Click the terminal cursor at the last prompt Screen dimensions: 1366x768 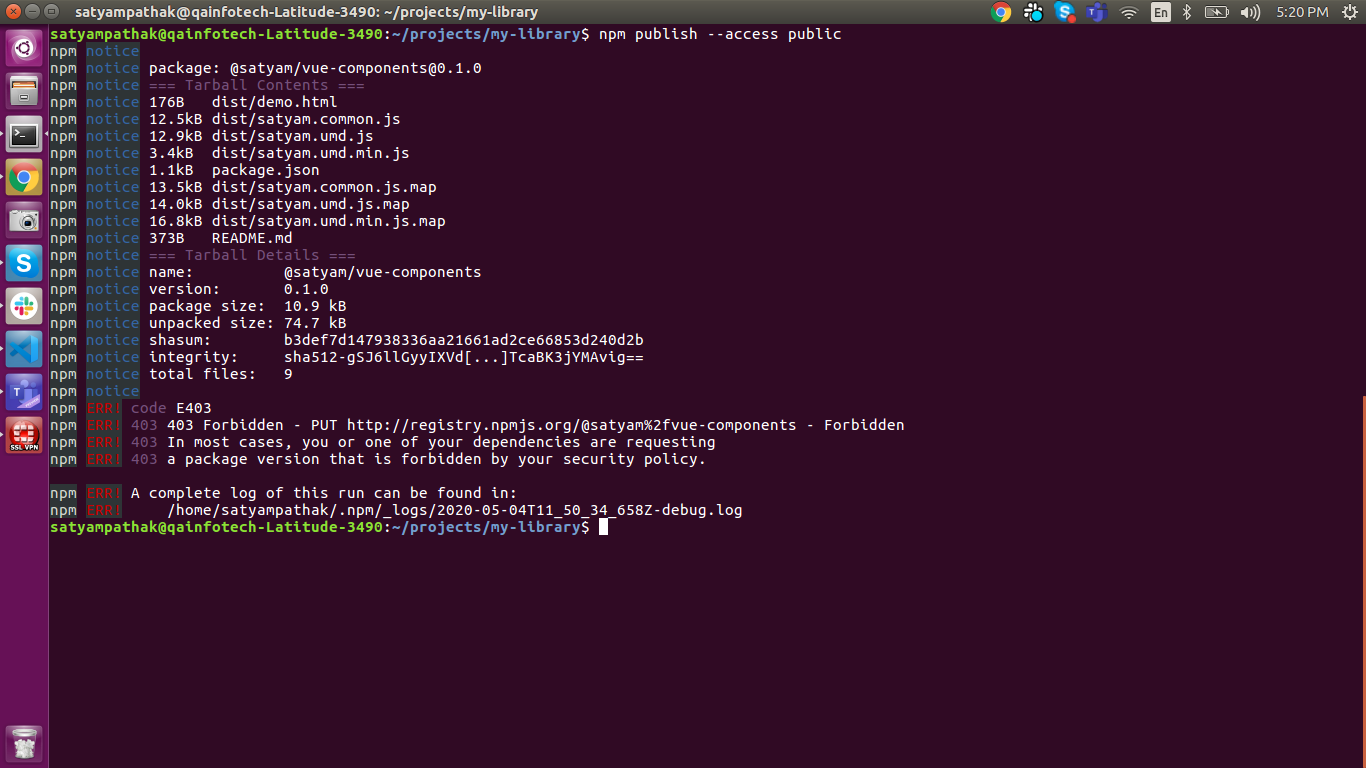pos(603,527)
